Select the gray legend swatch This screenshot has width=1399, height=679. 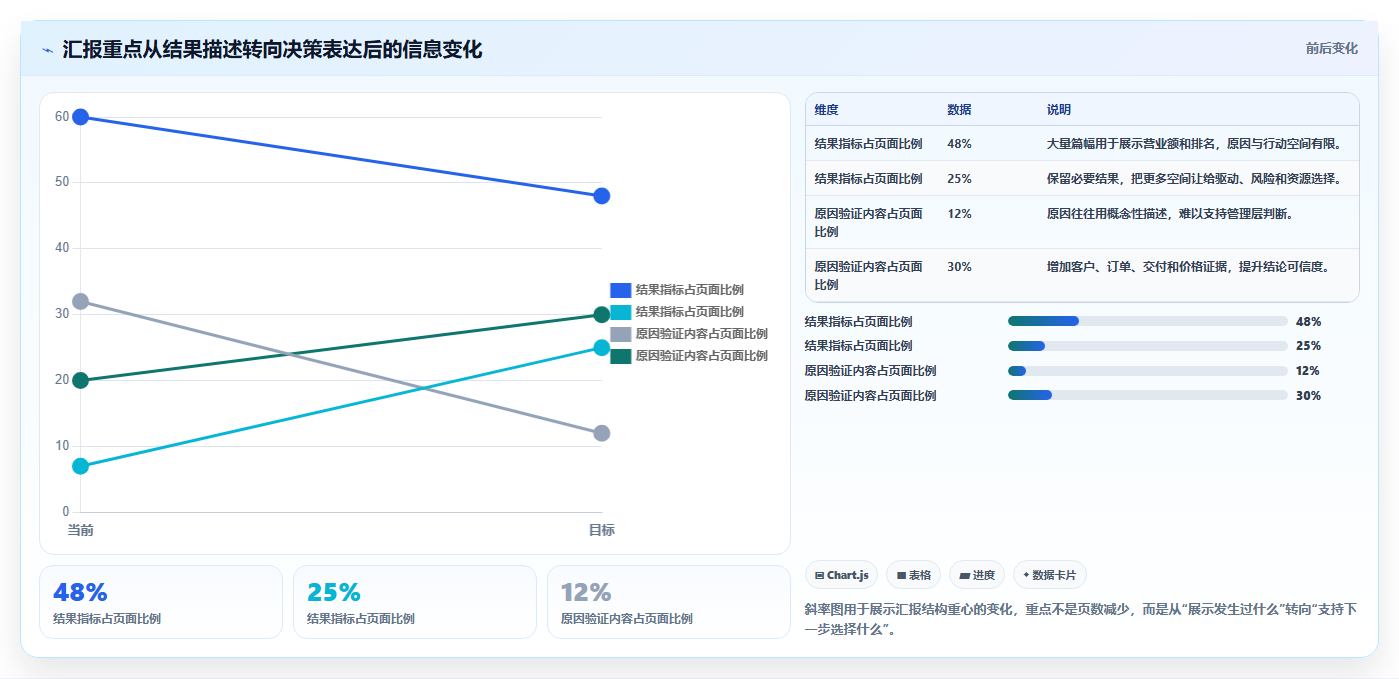click(x=620, y=334)
